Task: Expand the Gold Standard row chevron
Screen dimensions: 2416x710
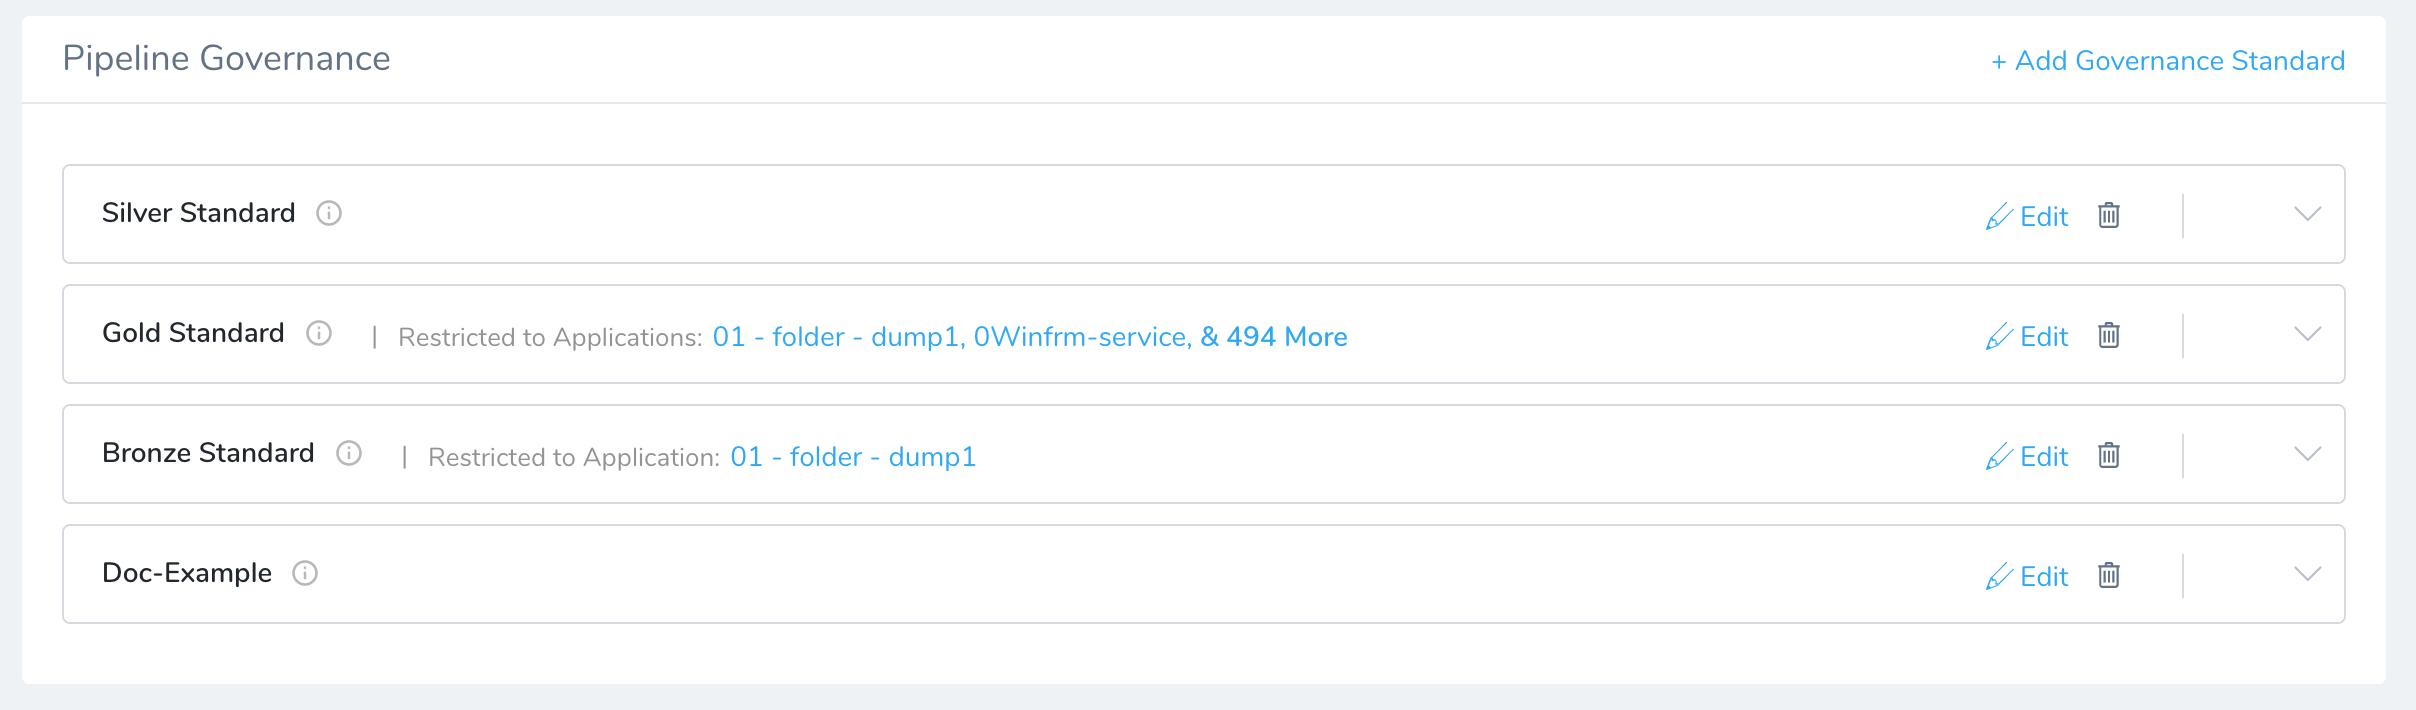Action: [2307, 334]
